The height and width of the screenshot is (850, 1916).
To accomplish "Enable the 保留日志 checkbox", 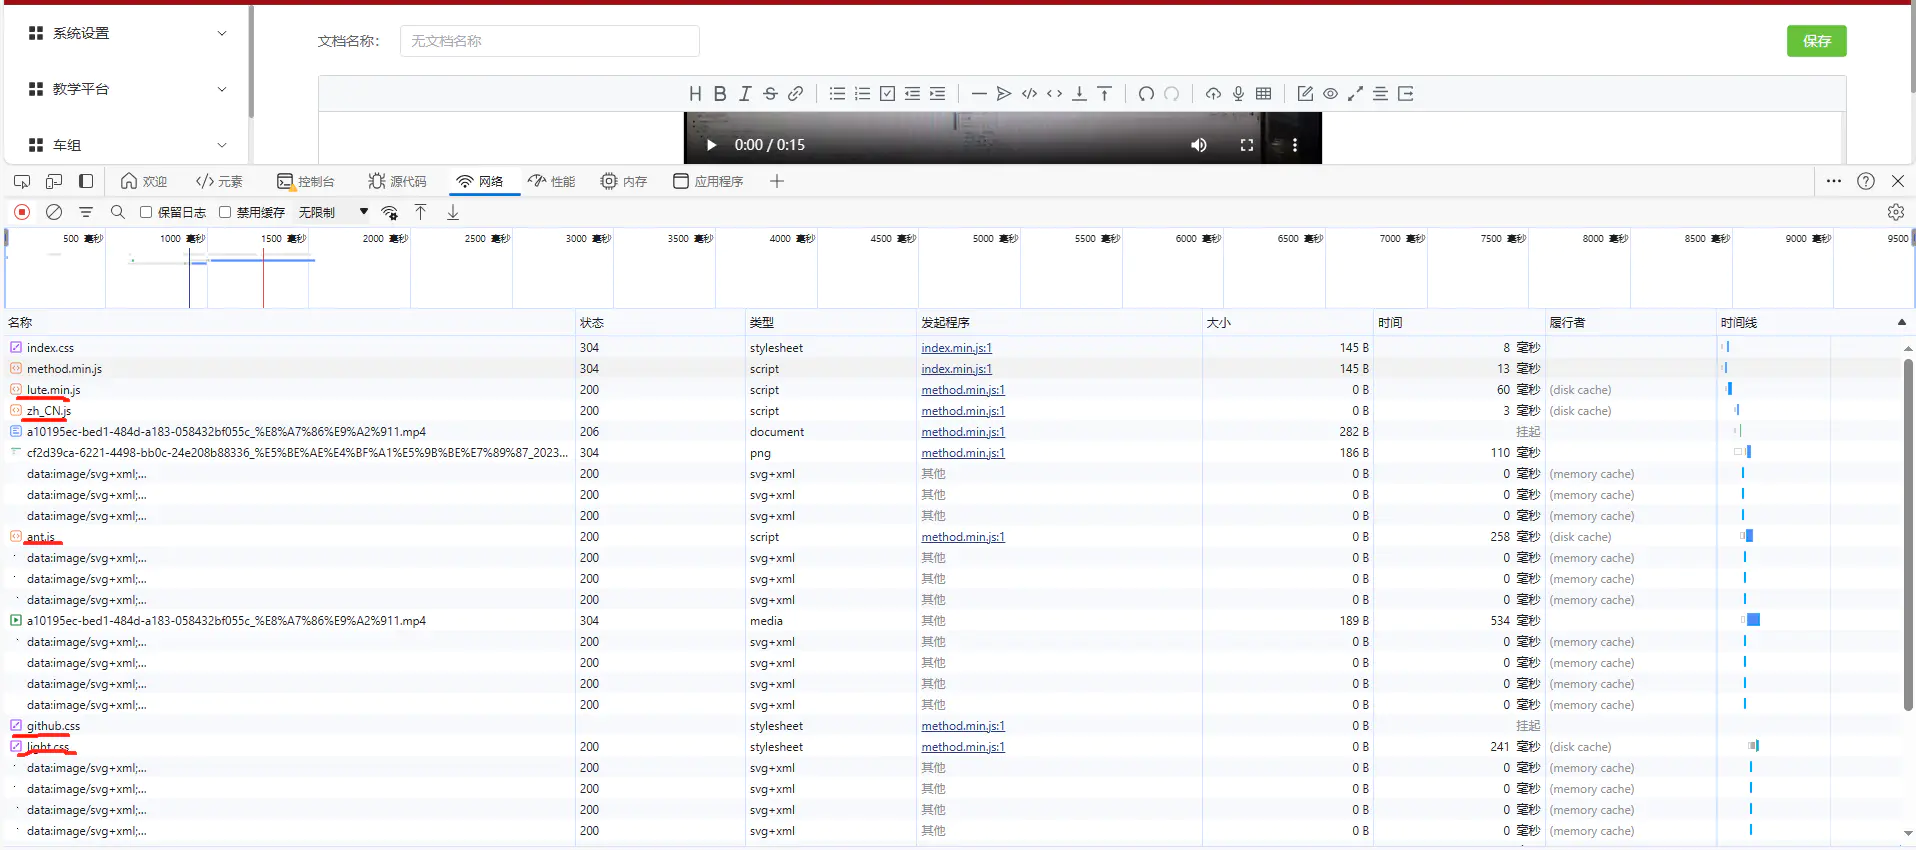I will pyautogui.click(x=146, y=212).
